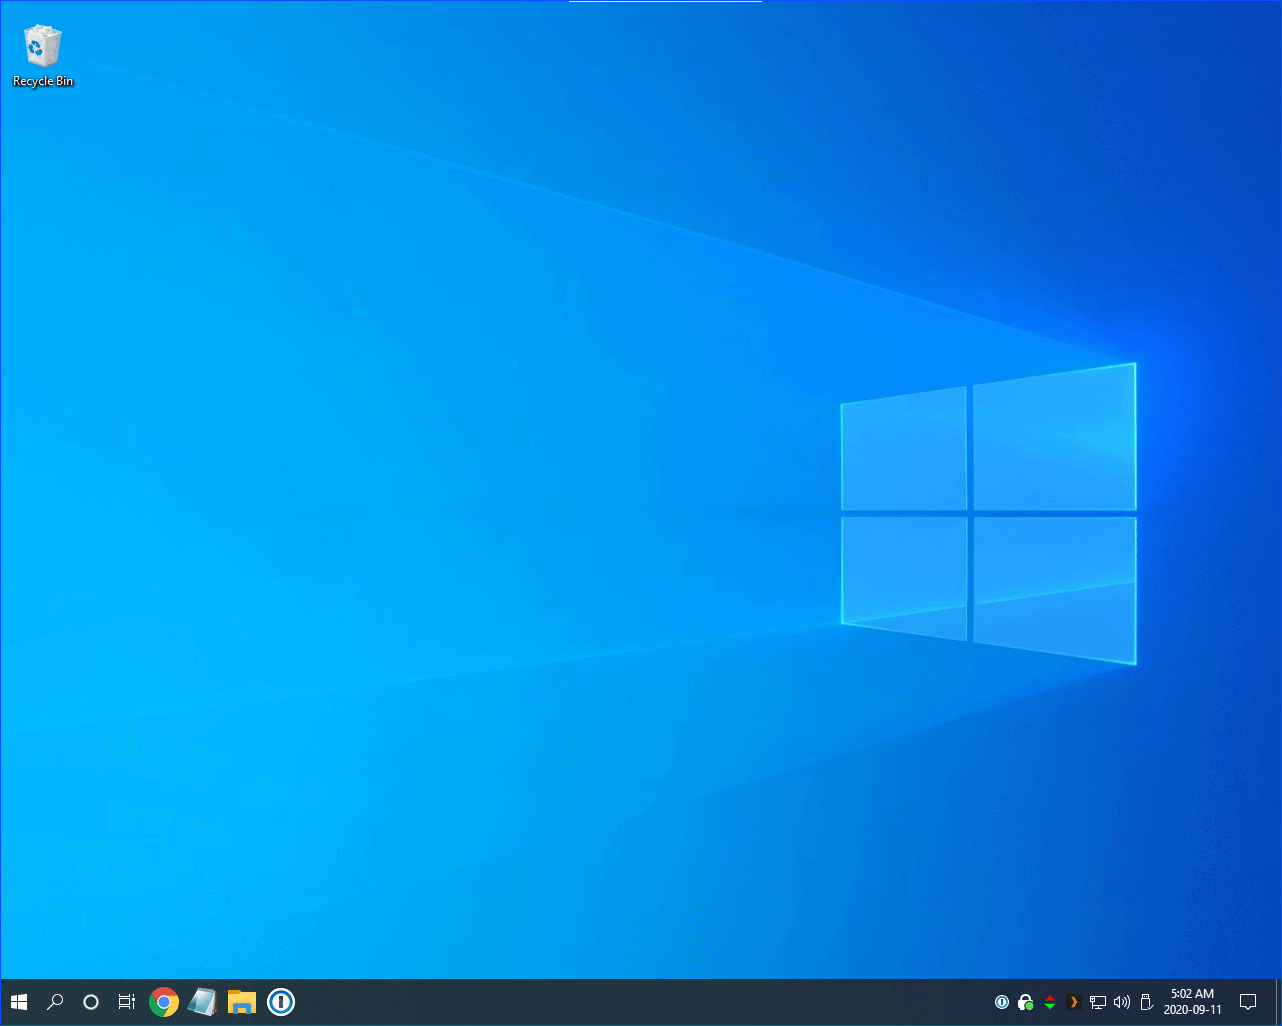Open 1Password from the pinned taskbar icons
1282x1026 pixels.
281,1002
